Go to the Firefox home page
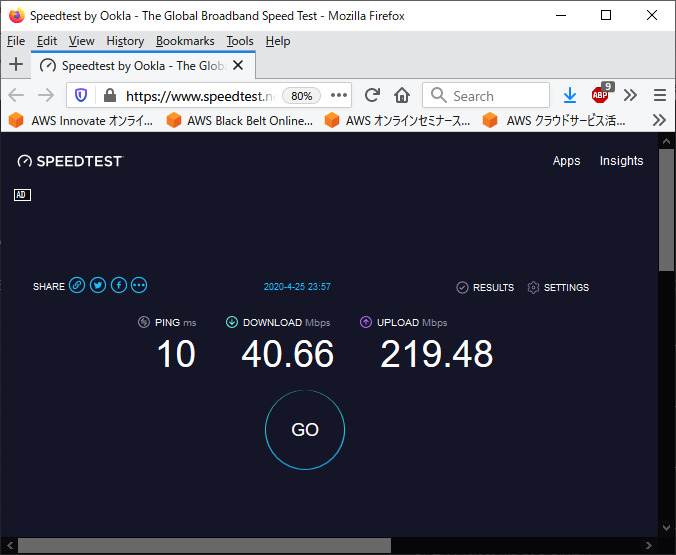The image size is (676, 555). click(402, 95)
